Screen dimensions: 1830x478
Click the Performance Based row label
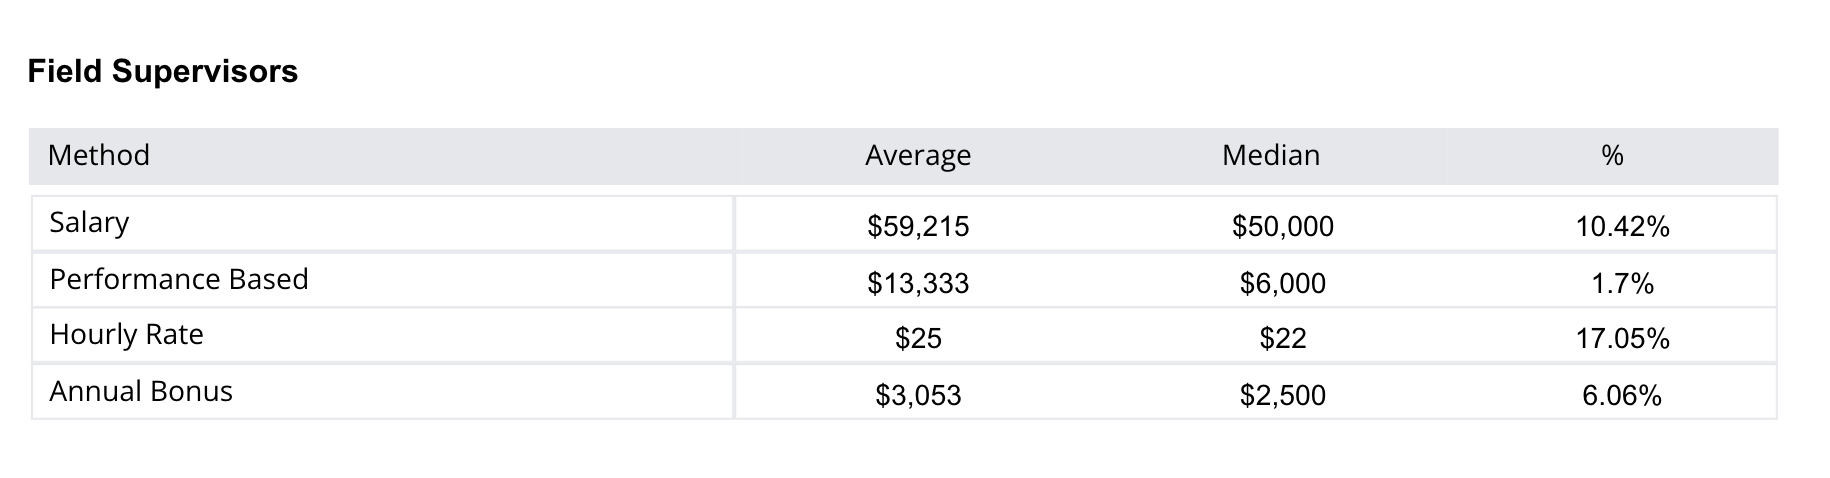pos(179,279)
